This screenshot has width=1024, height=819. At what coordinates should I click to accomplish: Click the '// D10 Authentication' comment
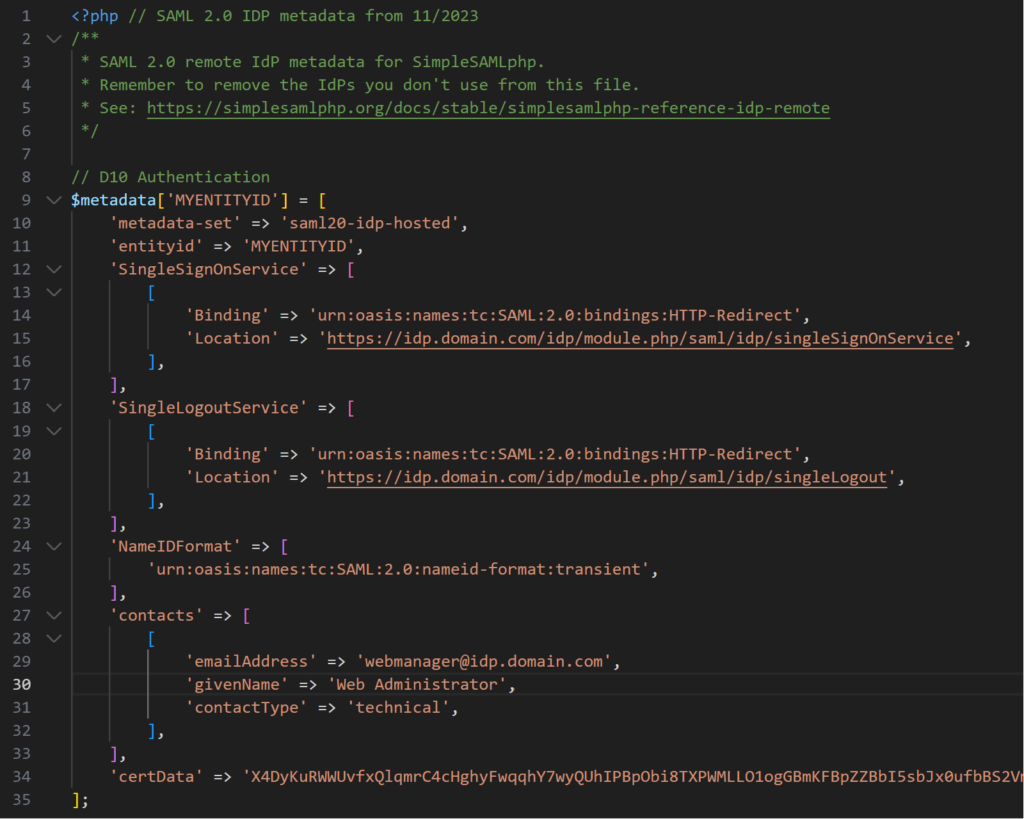(170, 177)
